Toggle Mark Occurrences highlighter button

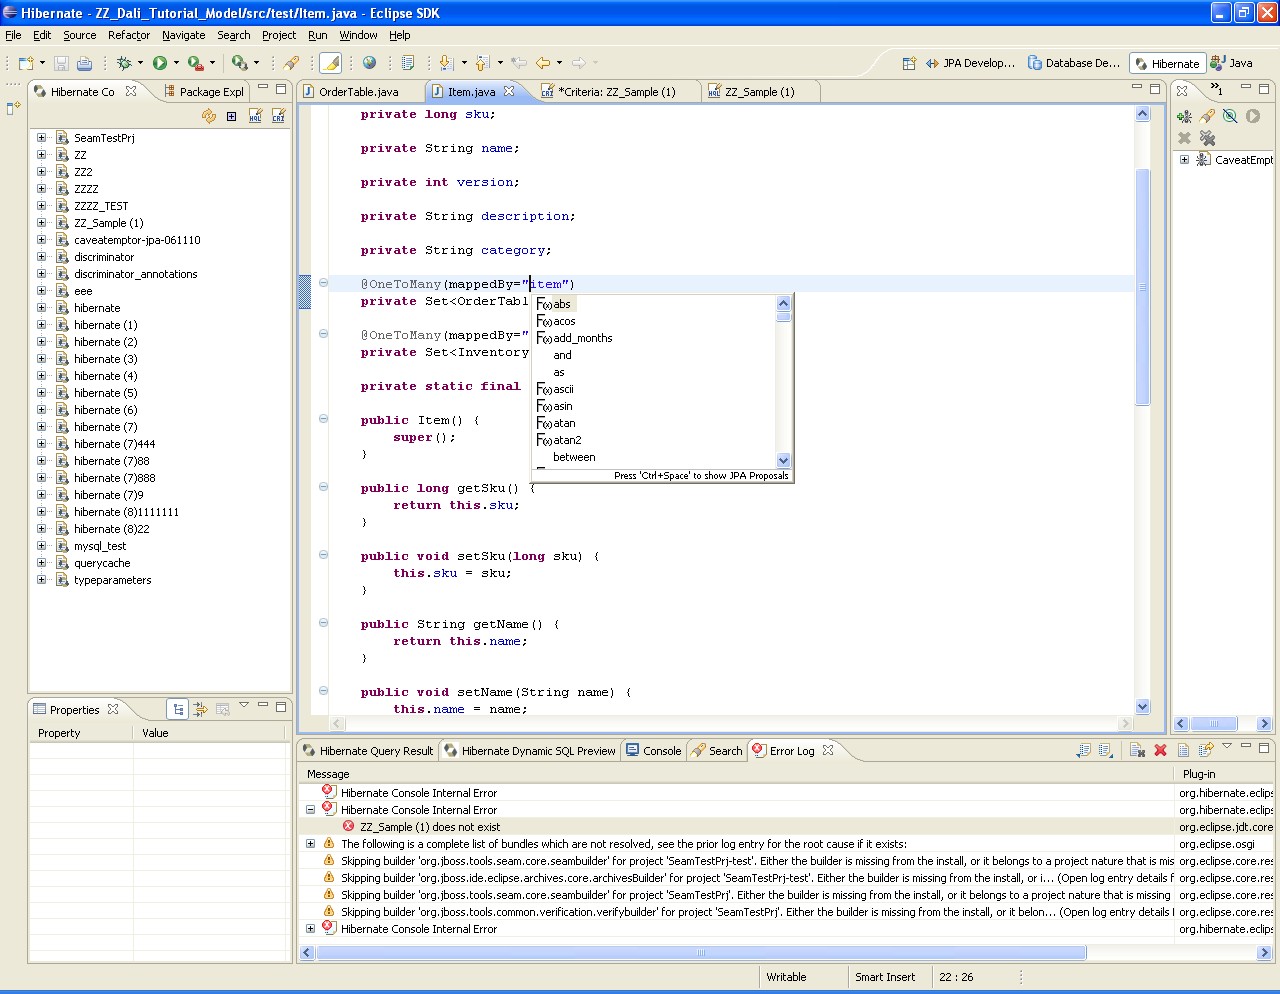click(330, 63)
